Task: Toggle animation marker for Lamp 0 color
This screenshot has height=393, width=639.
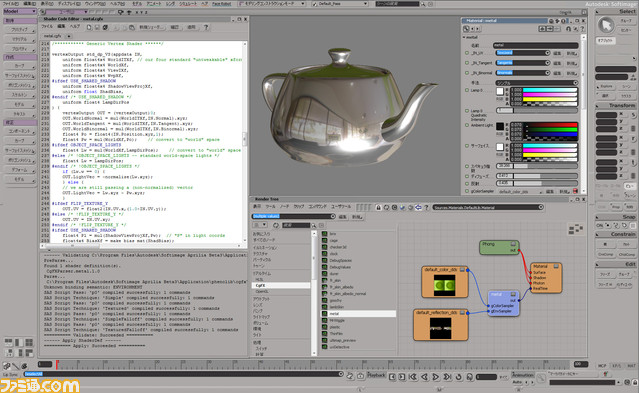Action: coord(467,90)
